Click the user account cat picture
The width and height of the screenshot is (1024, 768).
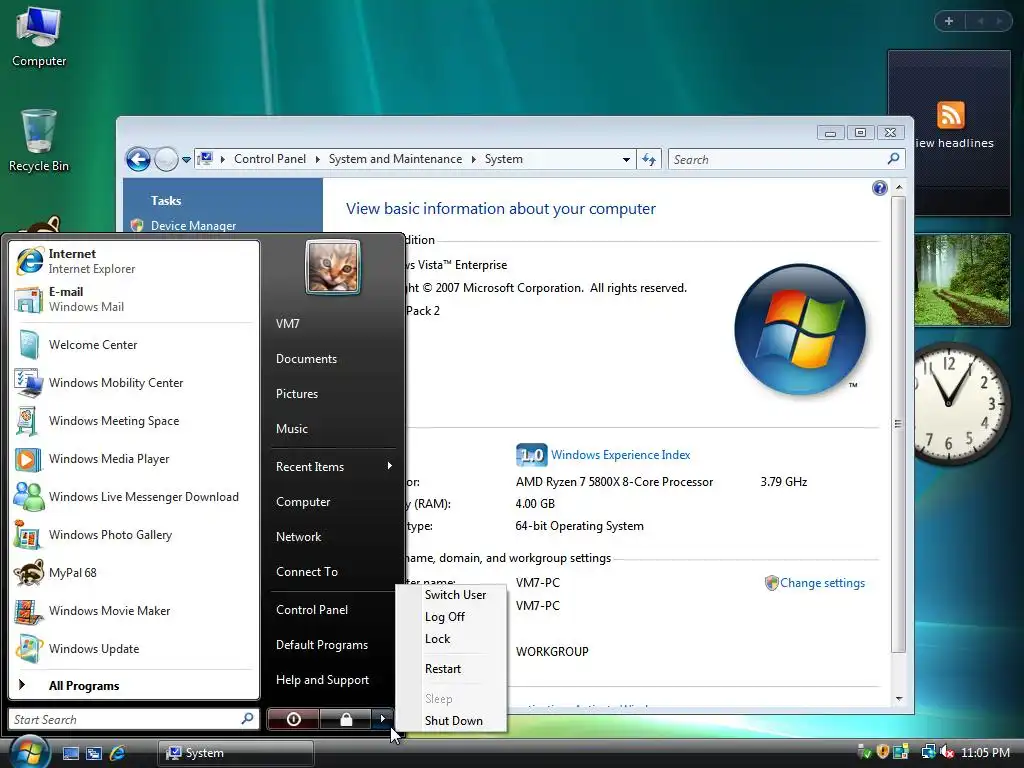pos(333,267)
